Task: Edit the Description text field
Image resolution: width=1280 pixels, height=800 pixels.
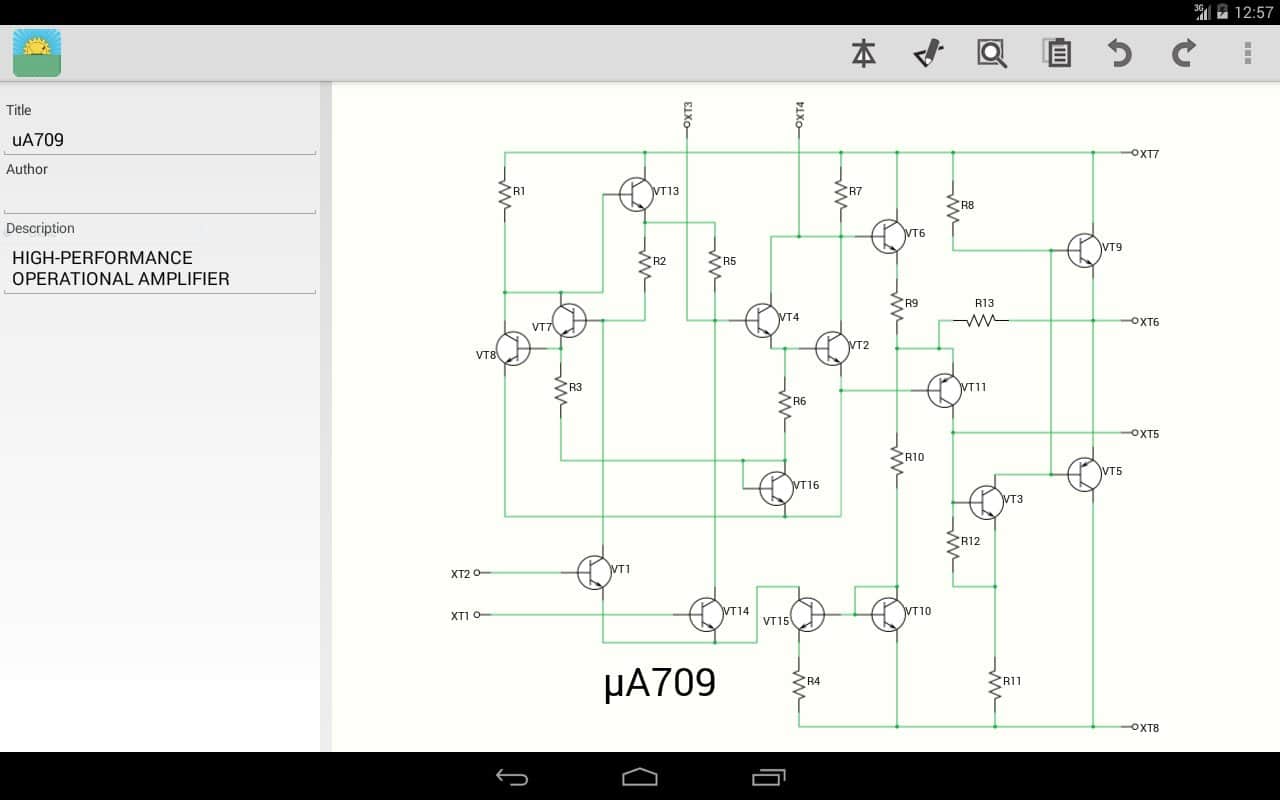Action: (x=160, y=268)
